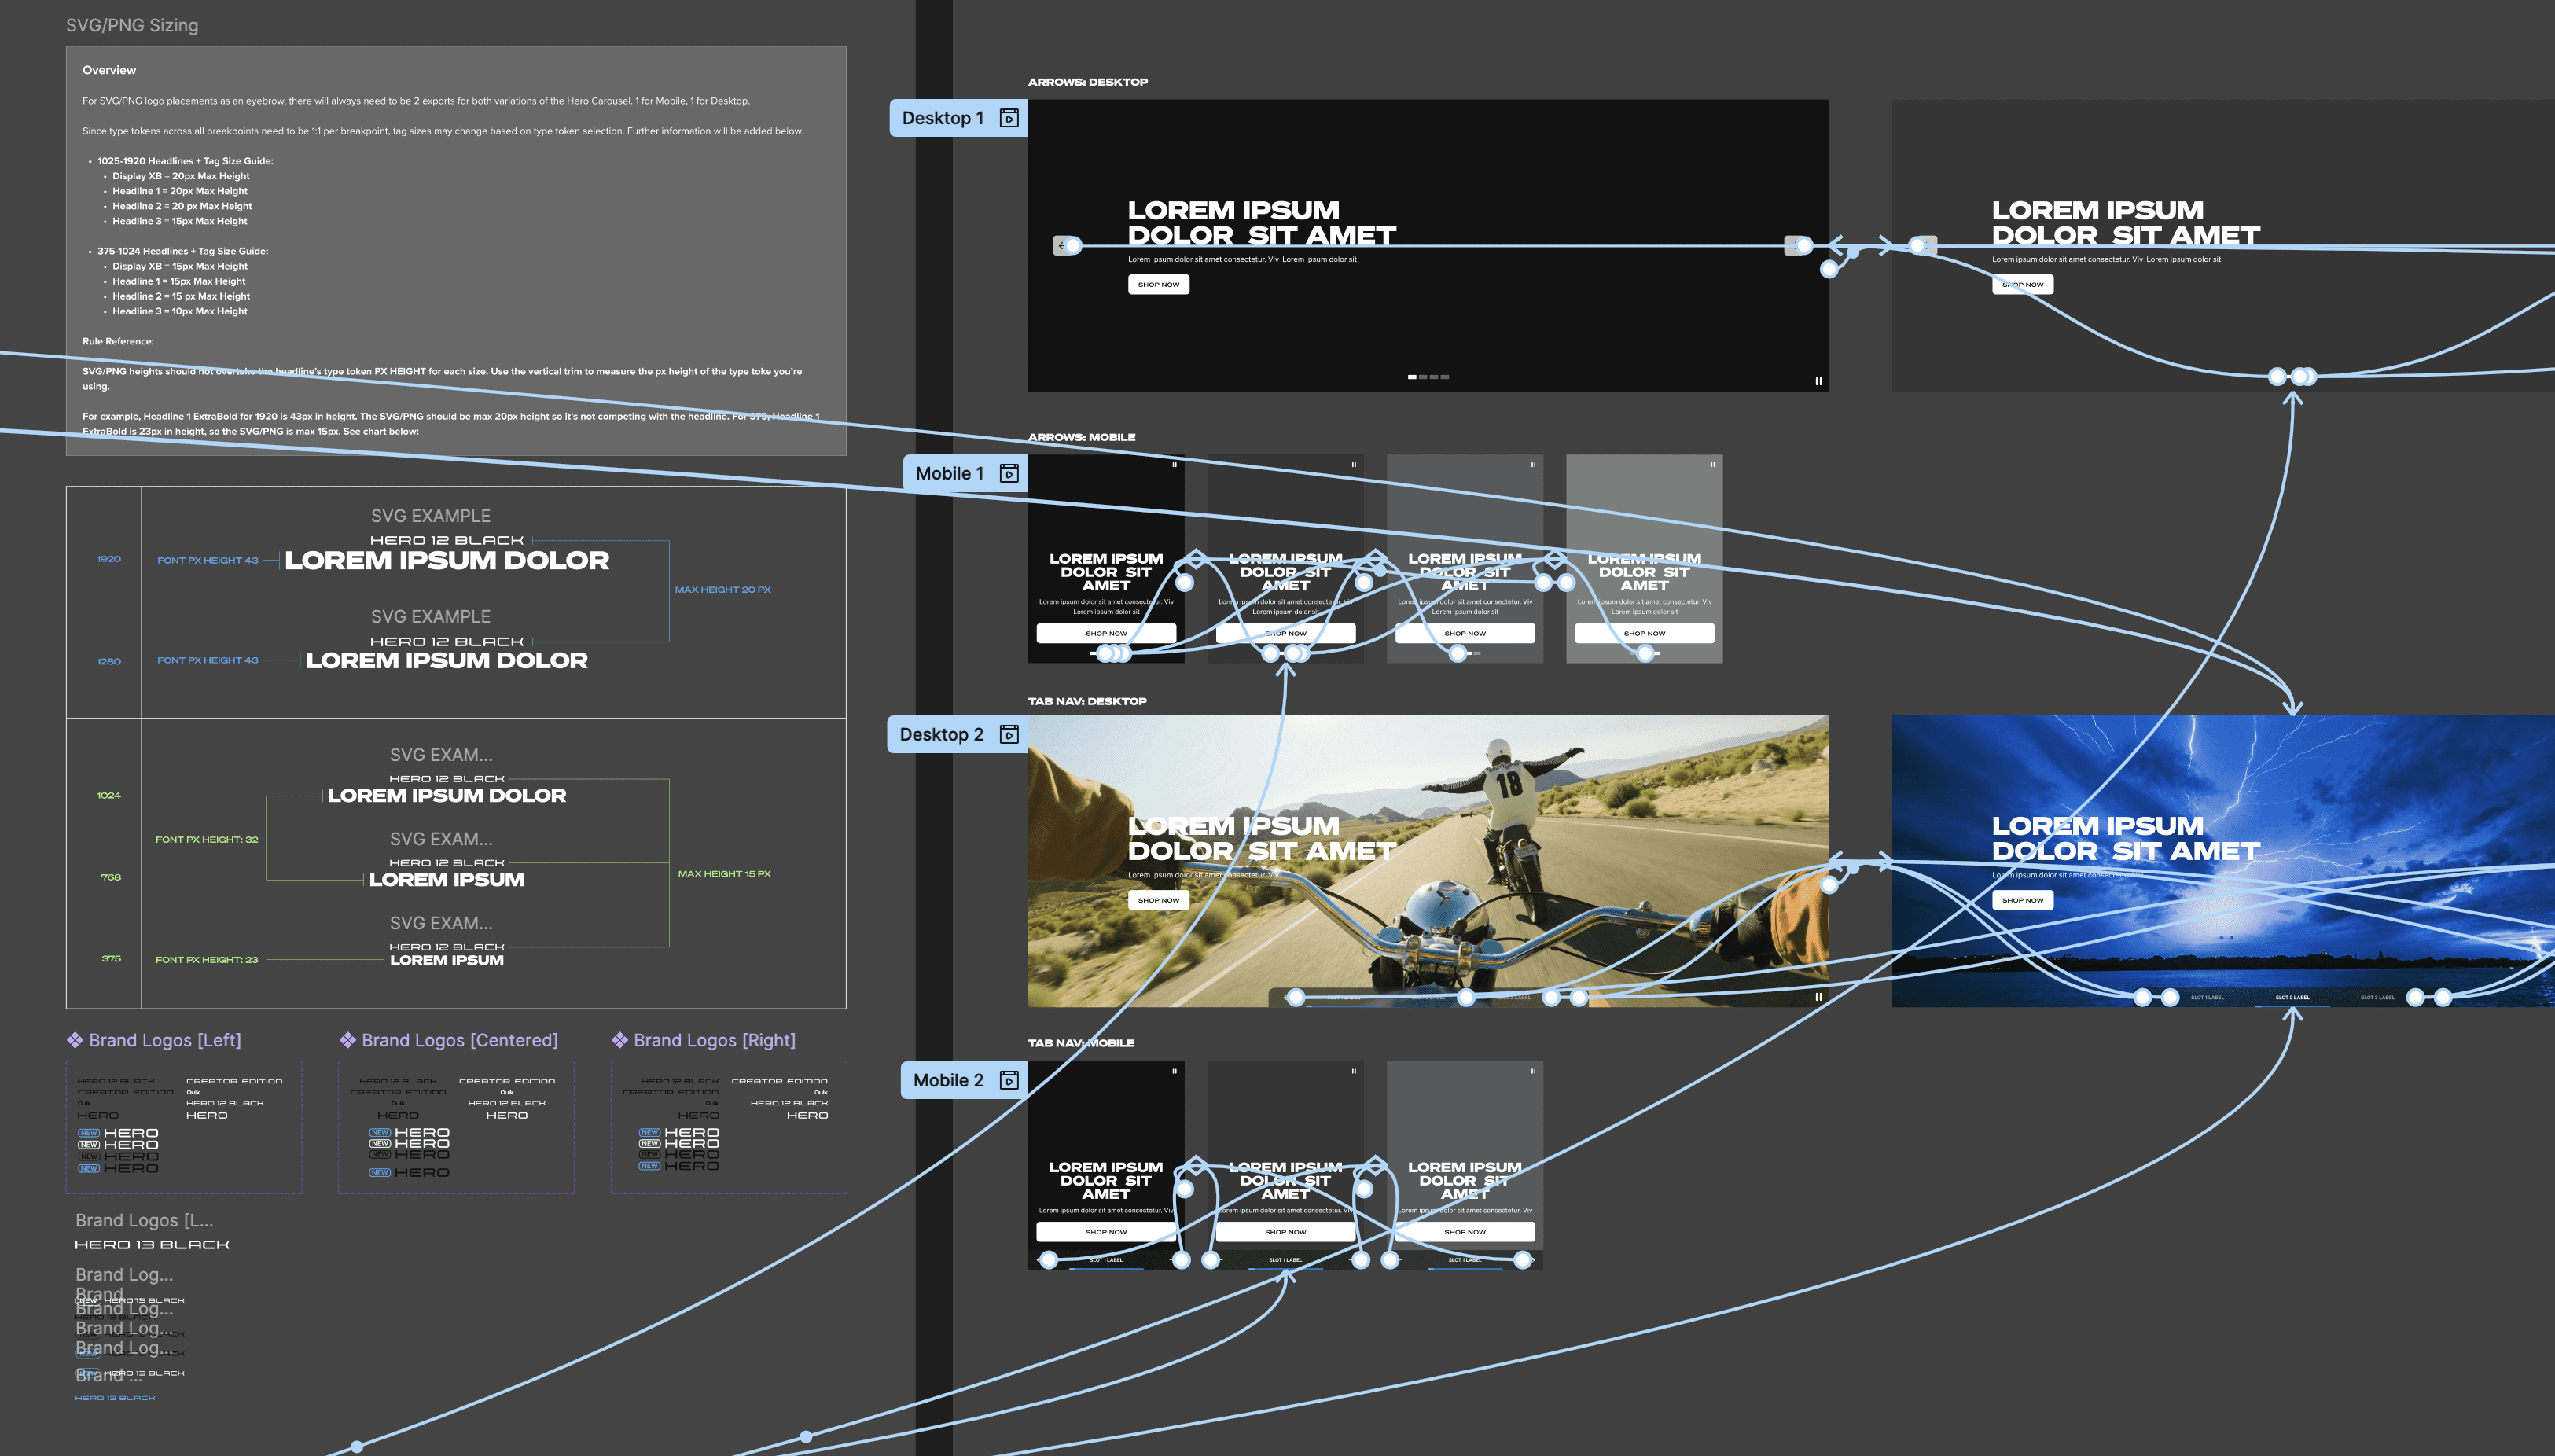This screenshot has height=1456, width=2555.
Task: Pause the motorcycle Tab Nav Desktop carousel
Action: click(x=1818, y=996)
